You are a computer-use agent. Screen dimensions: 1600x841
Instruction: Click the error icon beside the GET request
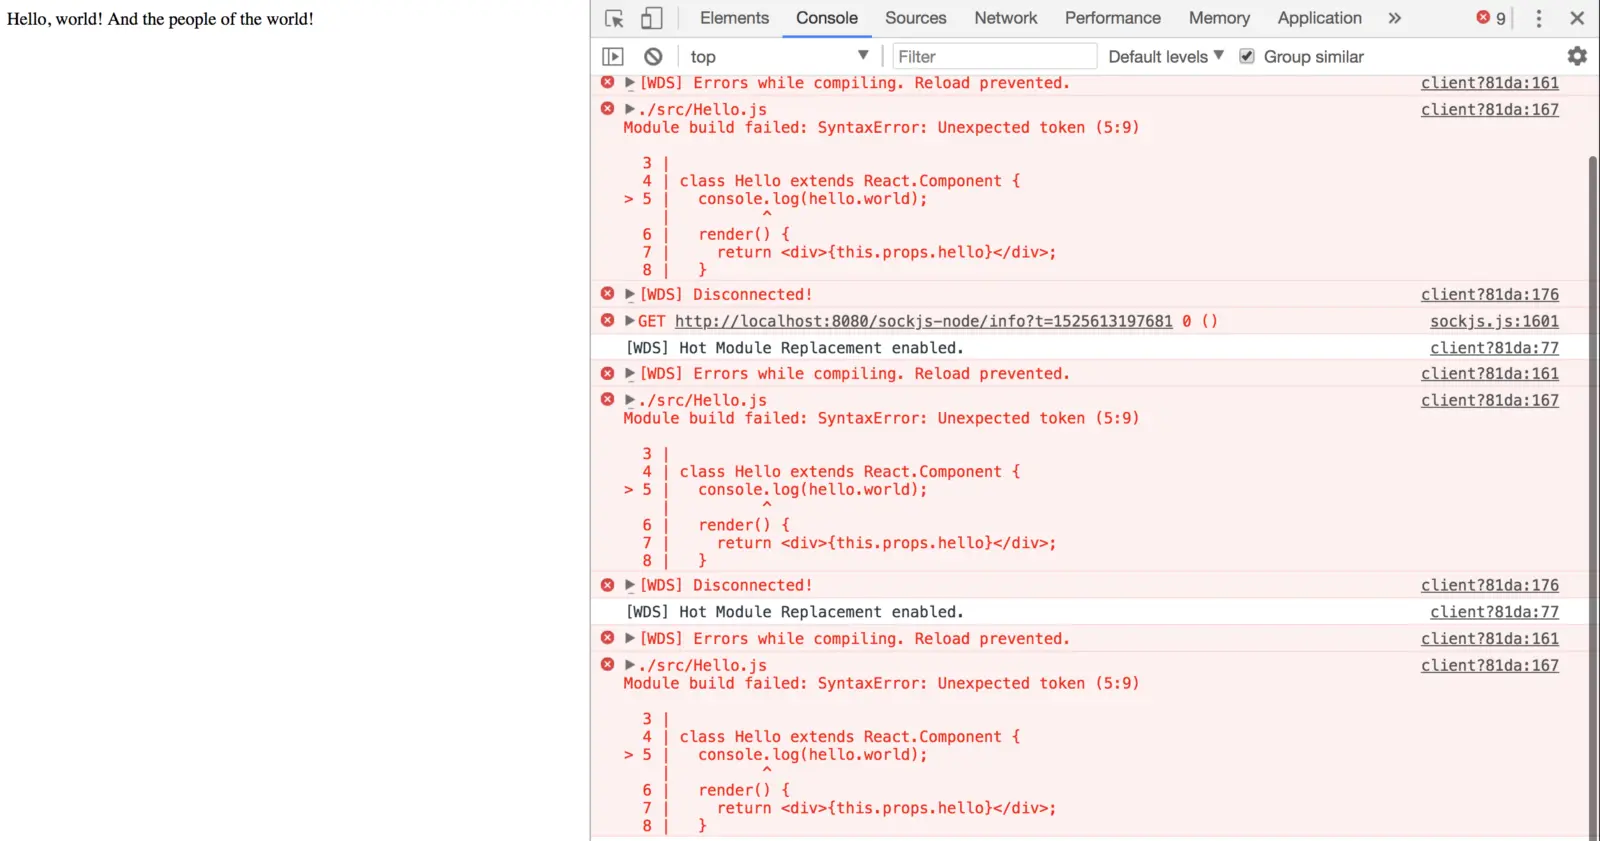(607, 321)
